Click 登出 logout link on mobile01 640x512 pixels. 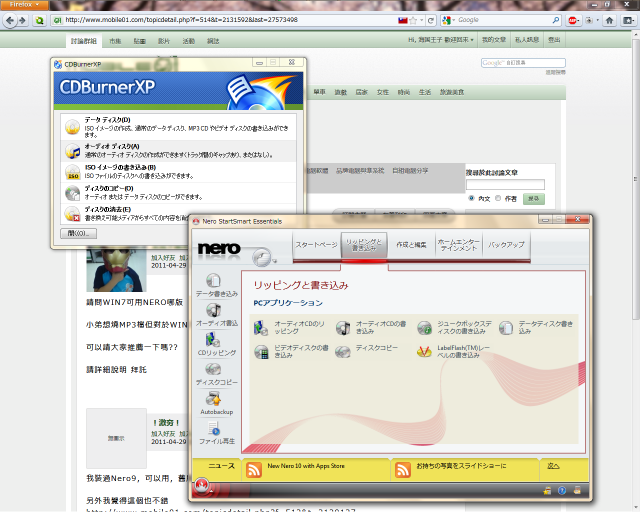pos(554,40)
